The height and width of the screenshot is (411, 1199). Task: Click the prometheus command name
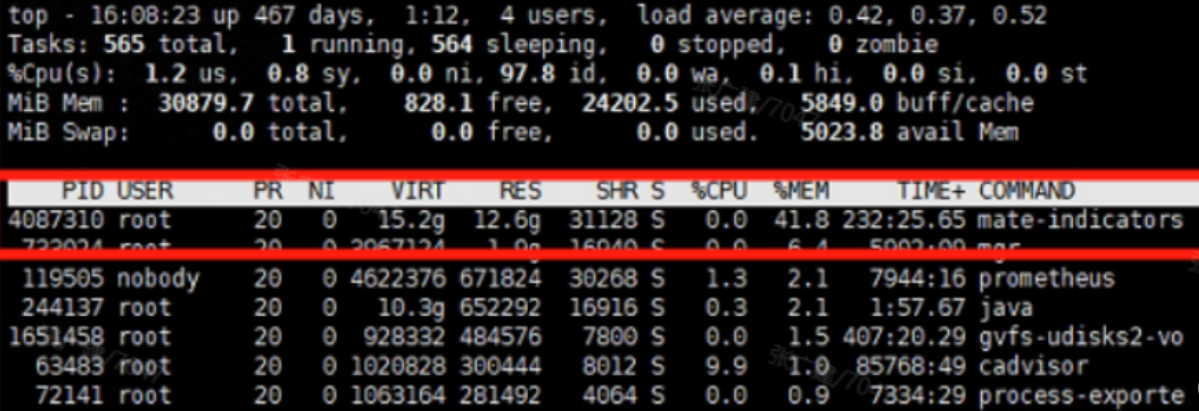point(1047,279)
